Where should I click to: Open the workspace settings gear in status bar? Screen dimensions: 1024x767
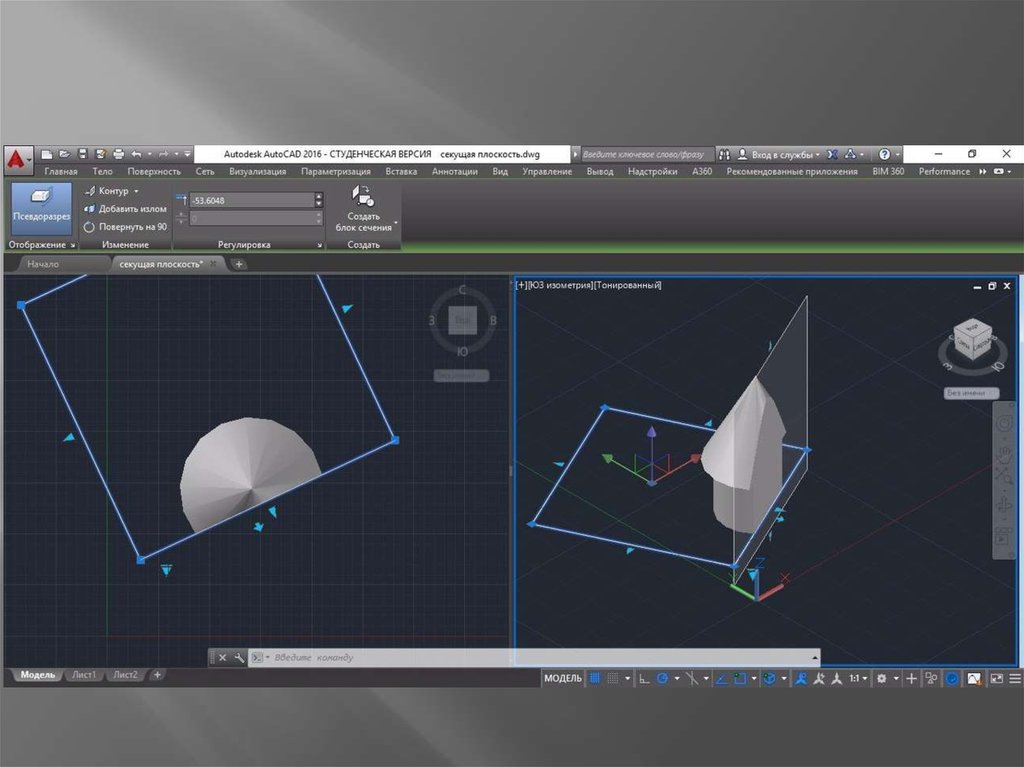tap(881, 678)
